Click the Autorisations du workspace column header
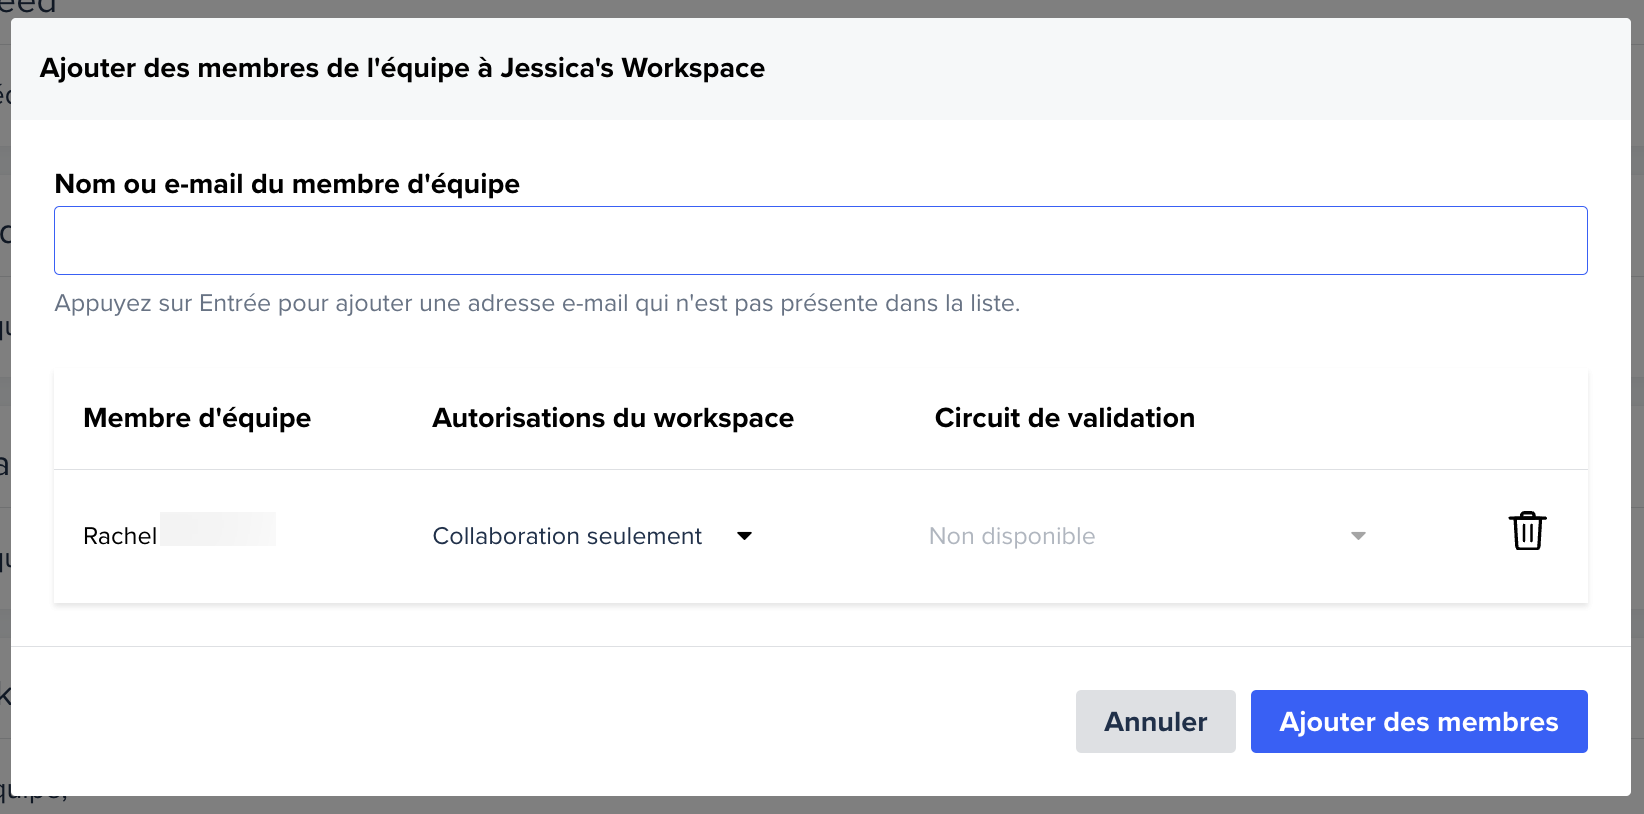This screenshot has height=814, width=1644. tap(613, 418)
